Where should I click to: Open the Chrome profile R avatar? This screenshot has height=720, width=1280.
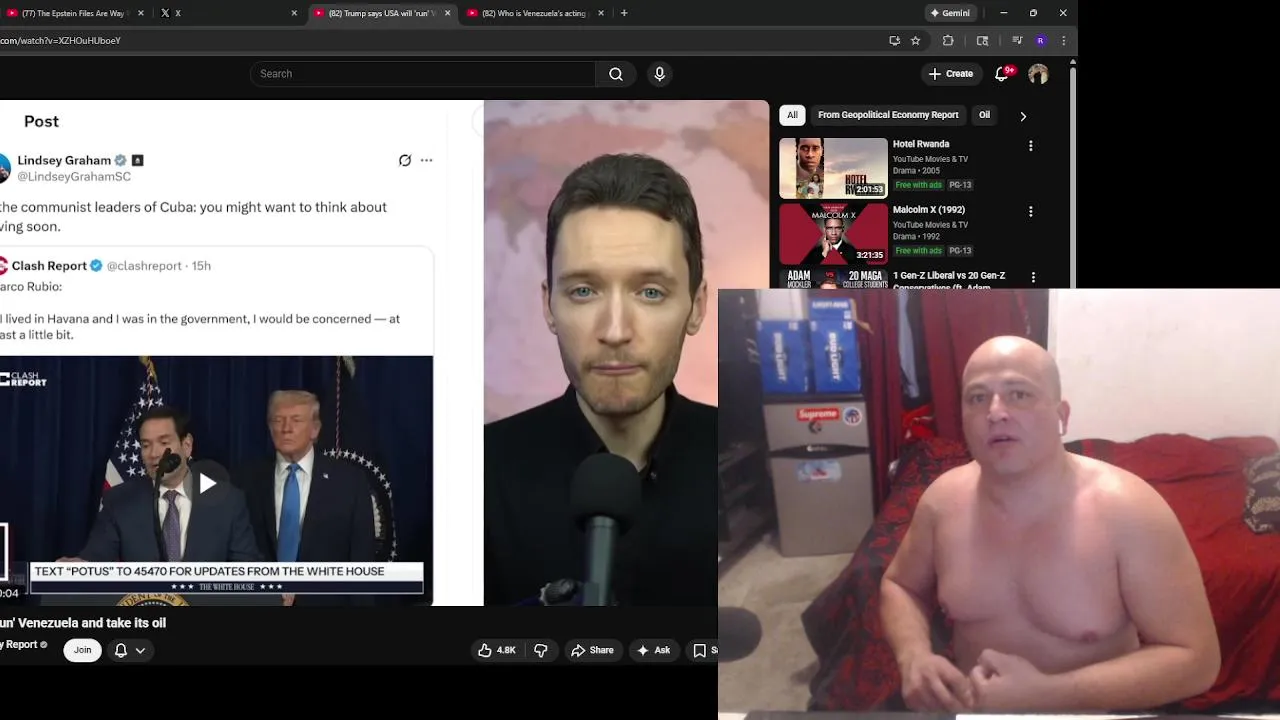[1041, 41]
